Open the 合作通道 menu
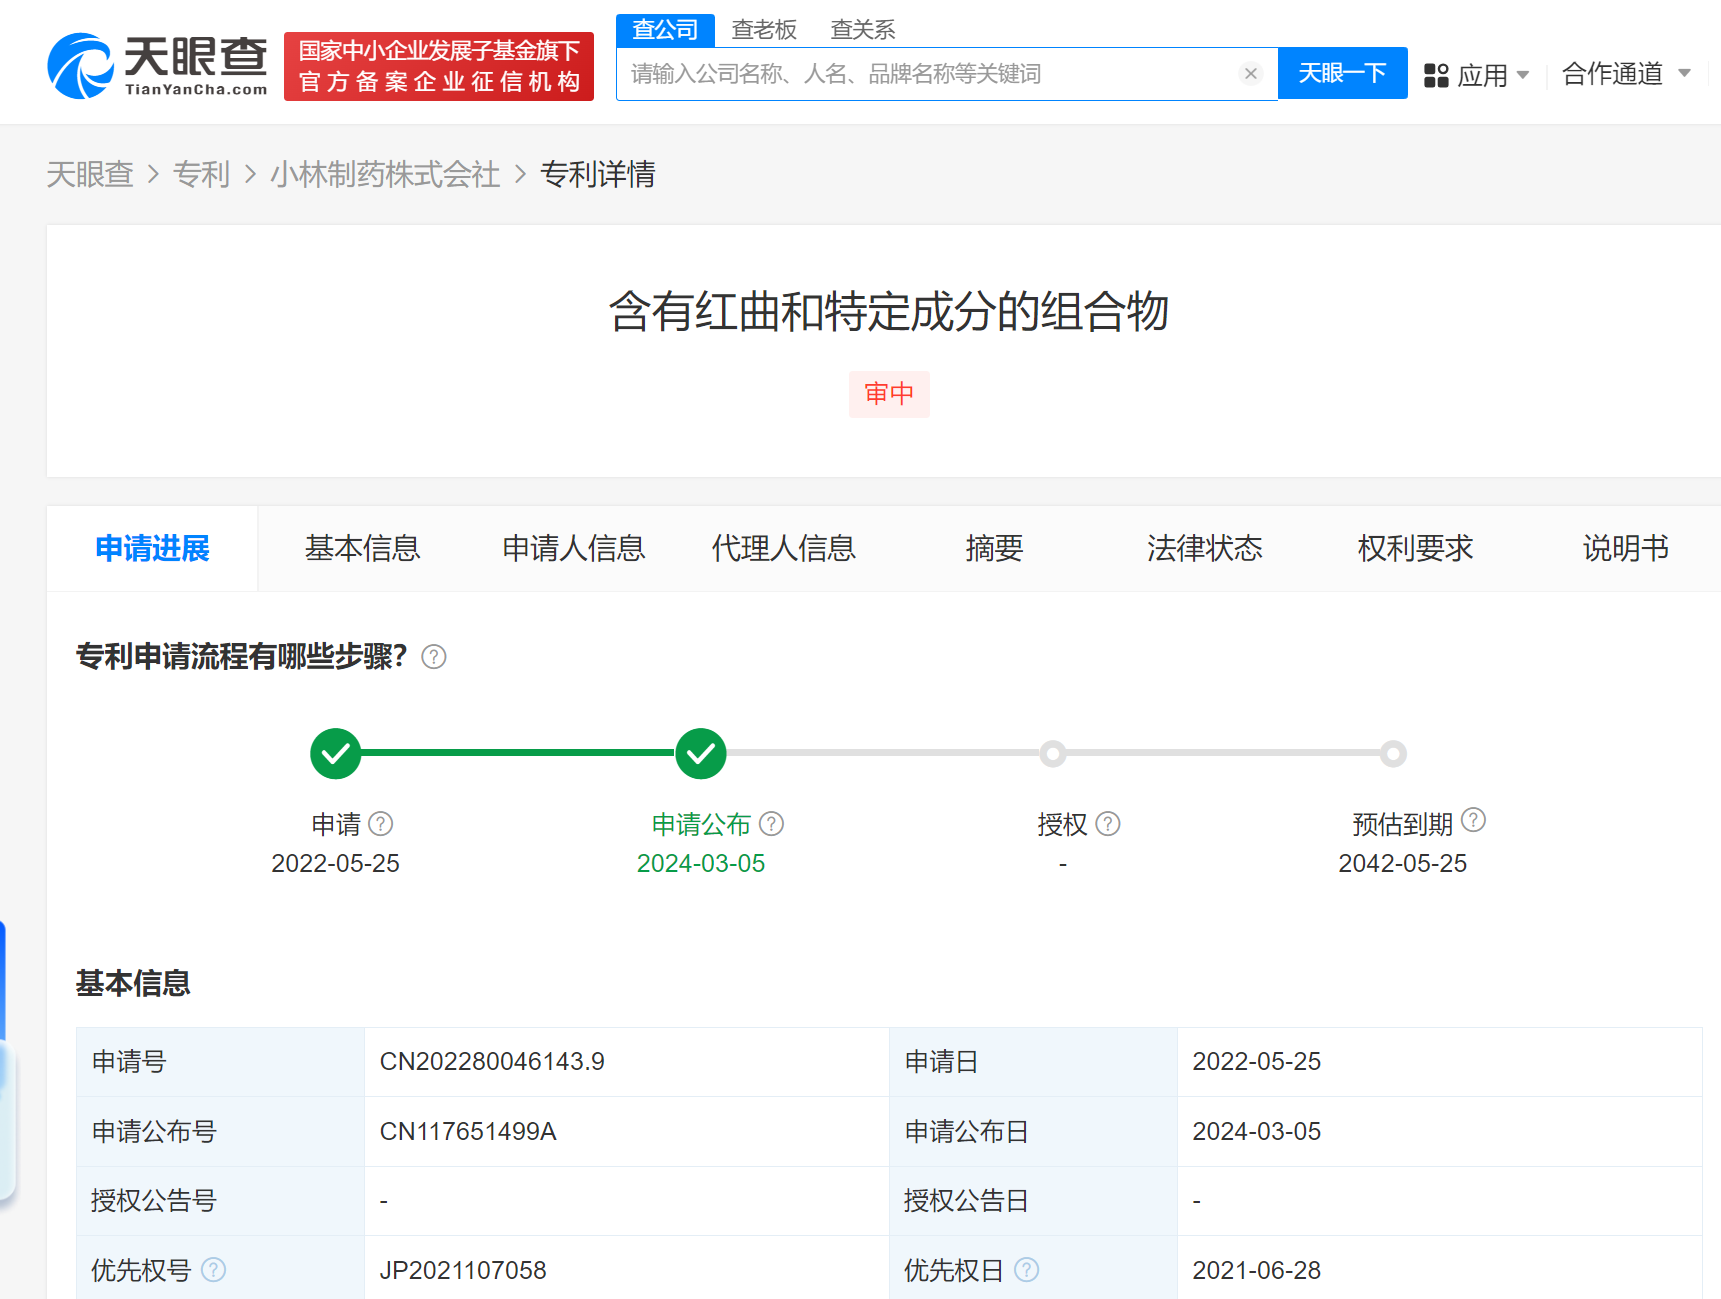This screenshot has width=1721, height=1299. (1626, 73)
